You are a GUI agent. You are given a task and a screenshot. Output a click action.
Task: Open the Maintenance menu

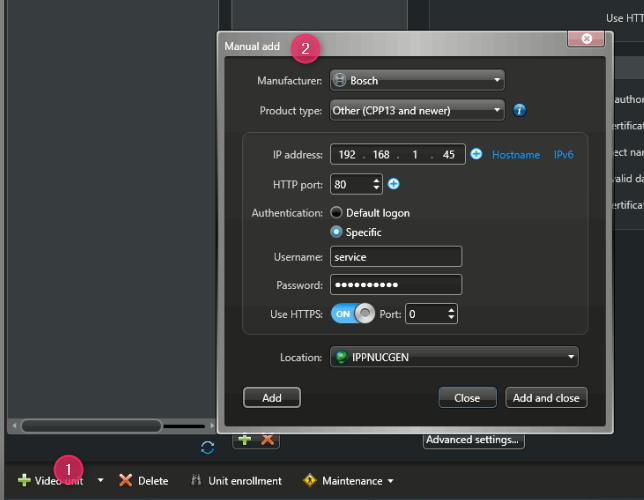pyautogui.click(x=343, y=481)
